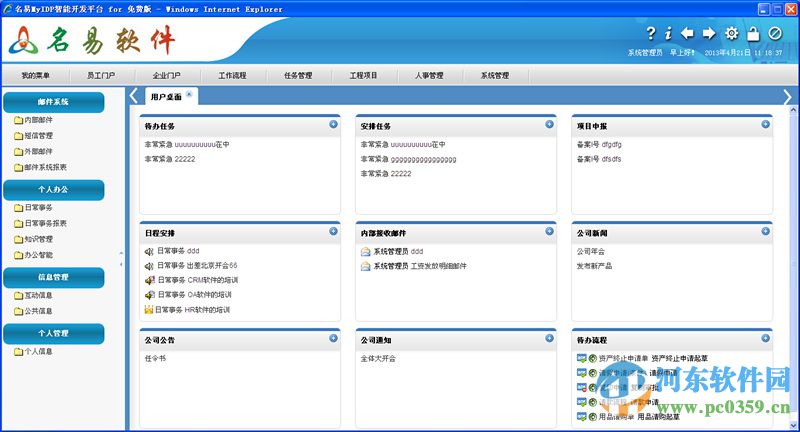Open 邮件系统报表 in sidebar
The height and width of the screenshot is (432, 800).
[x=45, y=167]
